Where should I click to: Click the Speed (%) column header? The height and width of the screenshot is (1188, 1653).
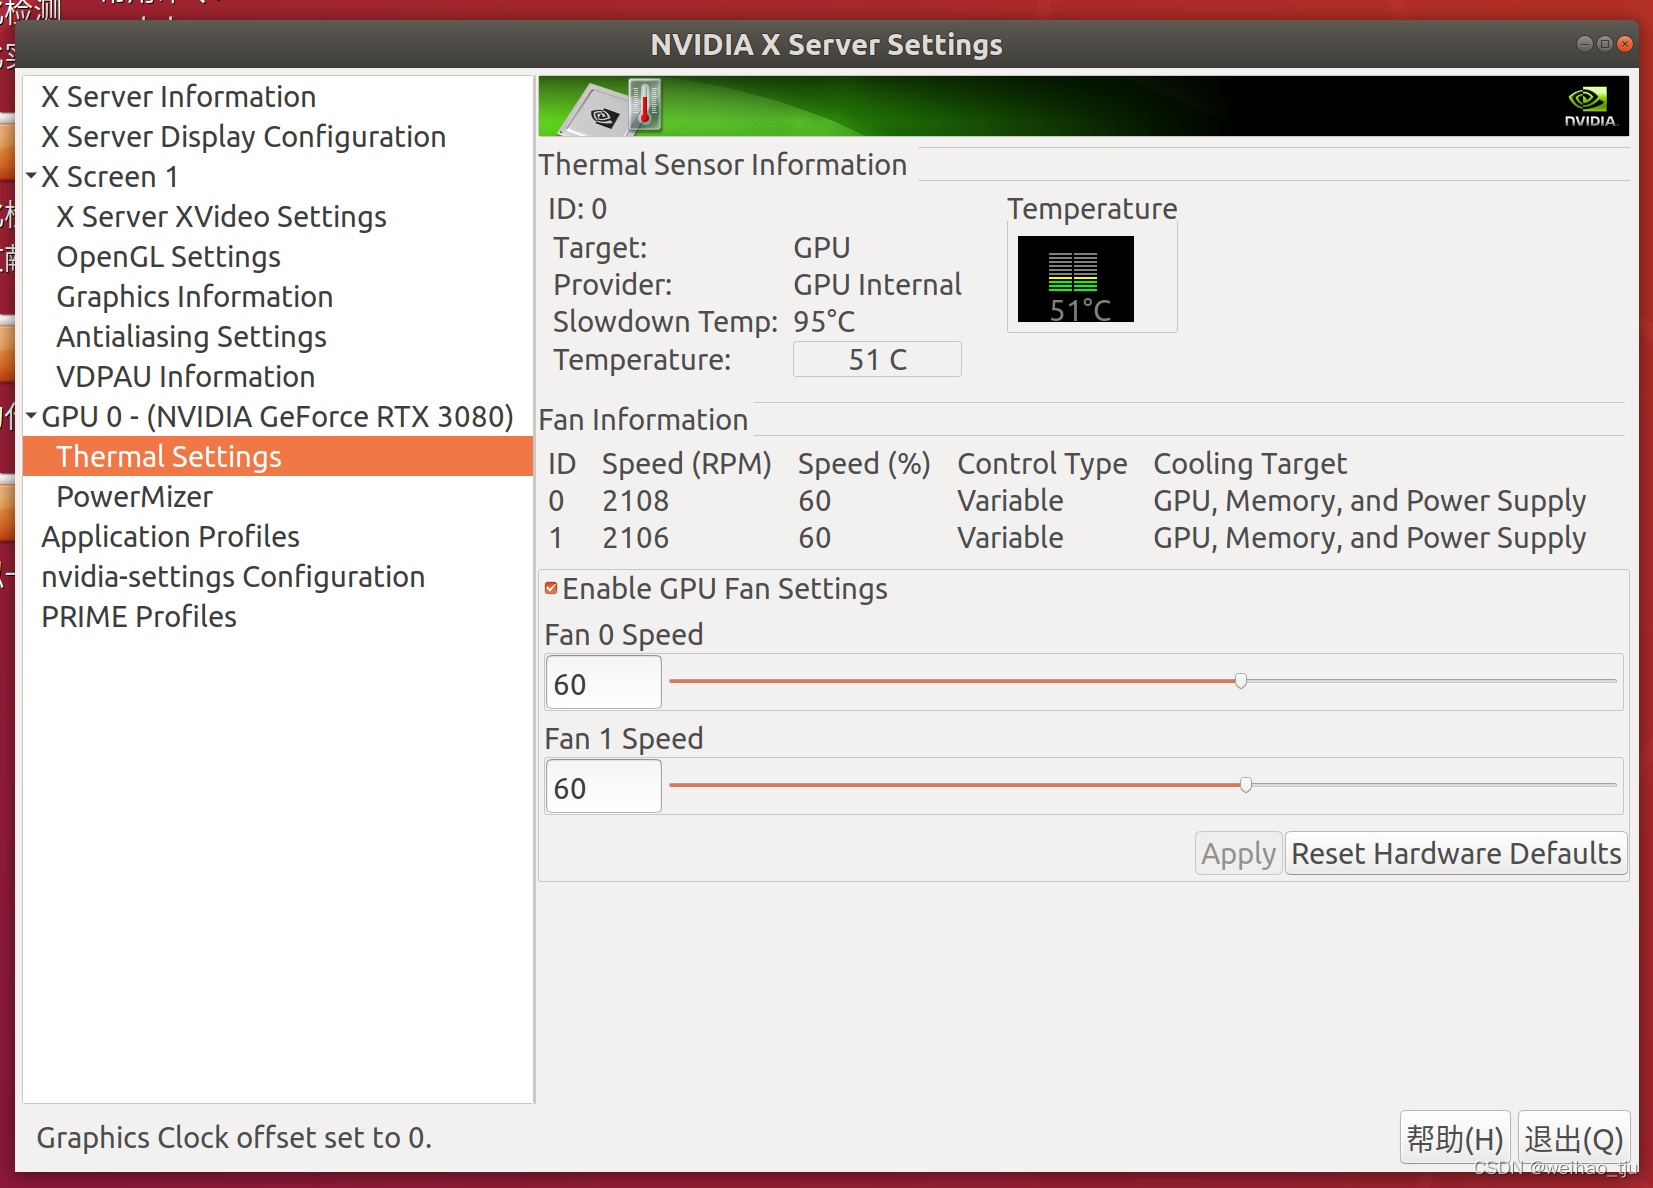coord(864,464)
